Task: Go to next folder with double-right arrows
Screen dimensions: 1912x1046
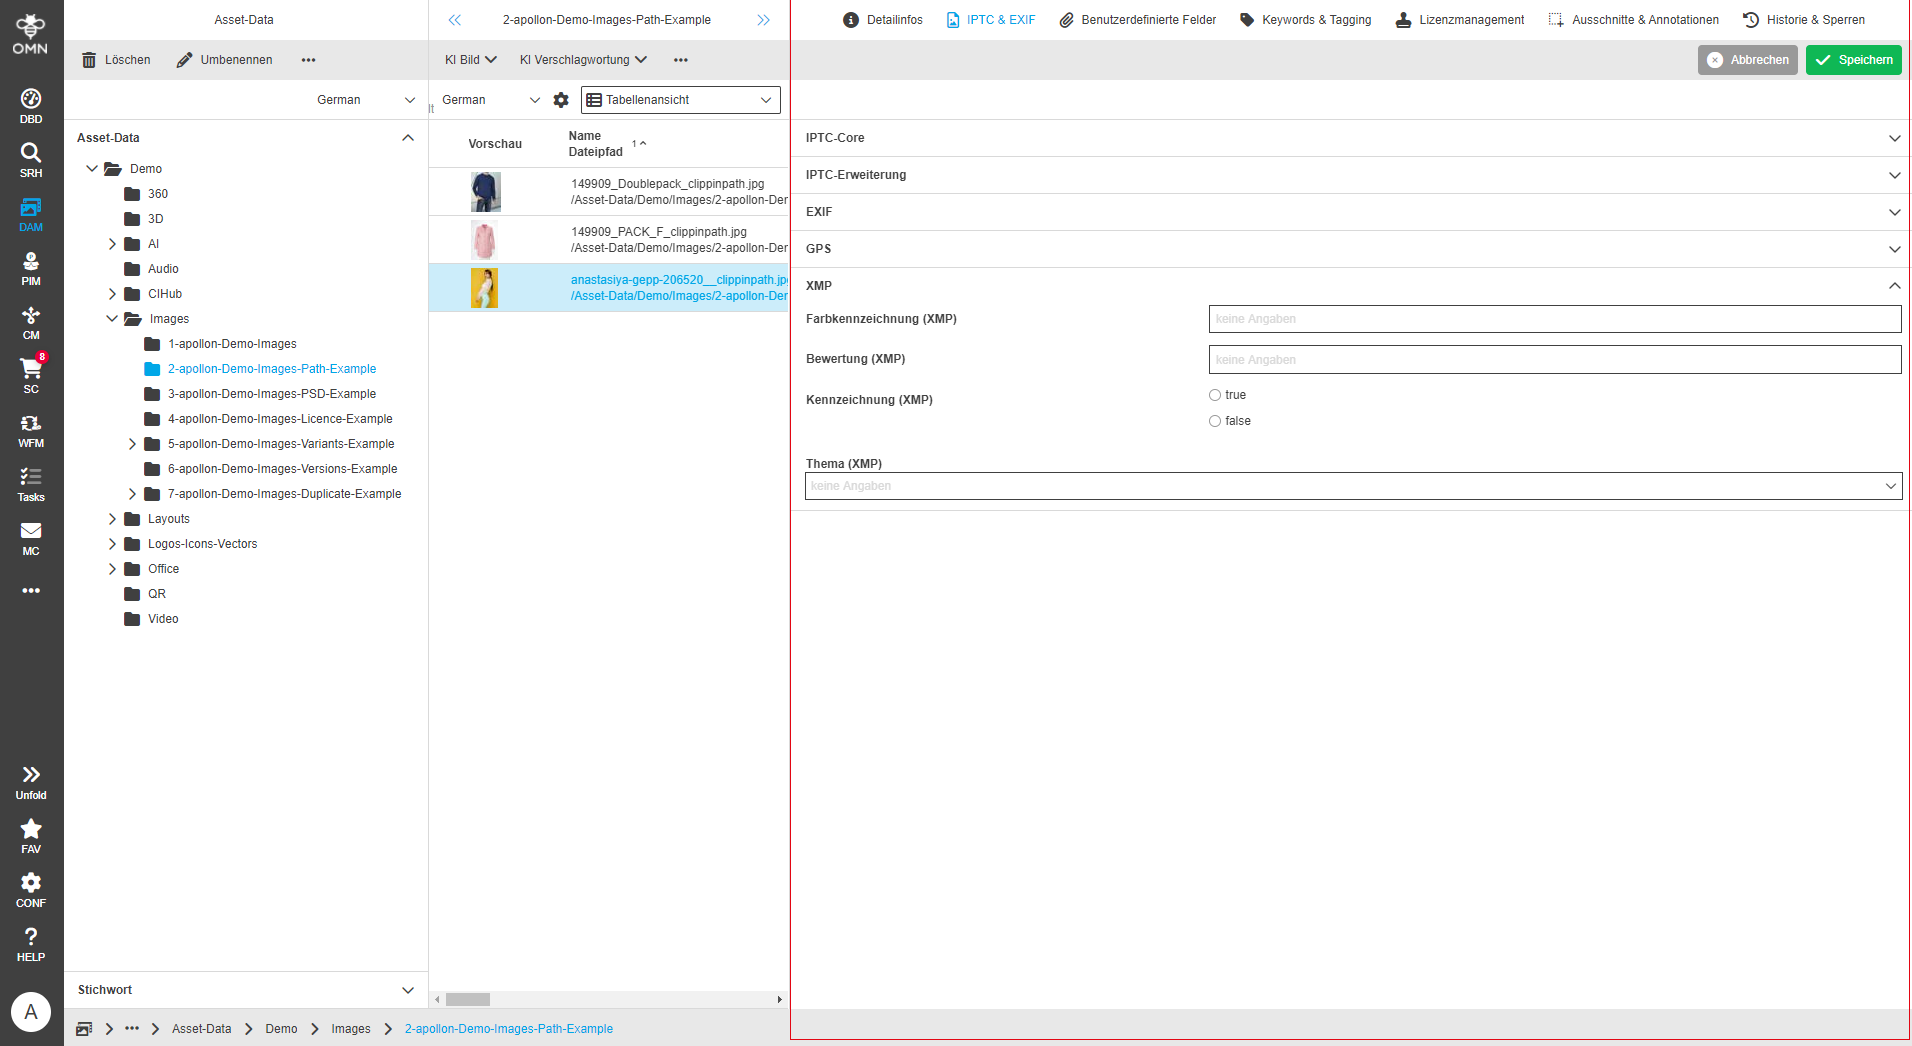Action: pos(763,20)
